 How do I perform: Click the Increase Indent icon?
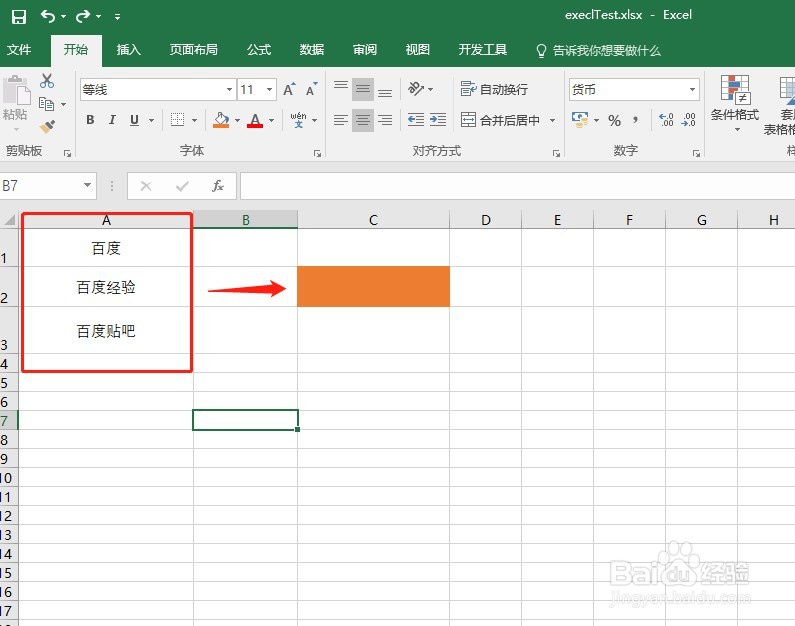[438, 120]
